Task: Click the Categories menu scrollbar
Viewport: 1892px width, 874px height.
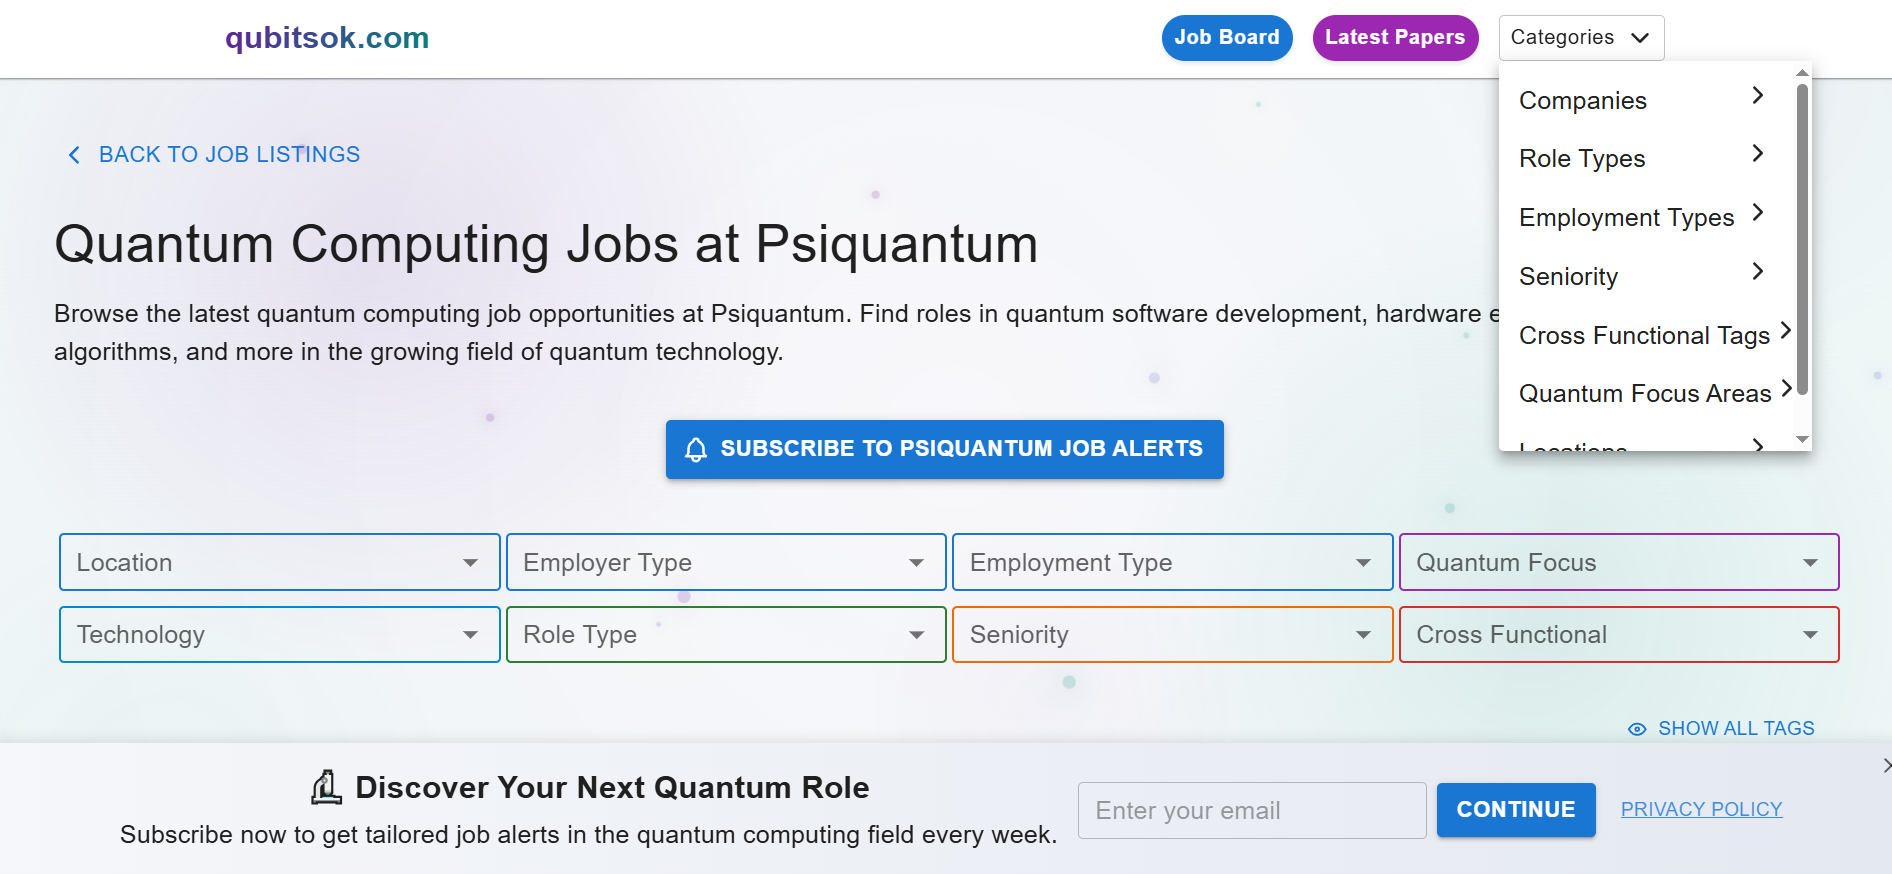Action: [1802, 240]
